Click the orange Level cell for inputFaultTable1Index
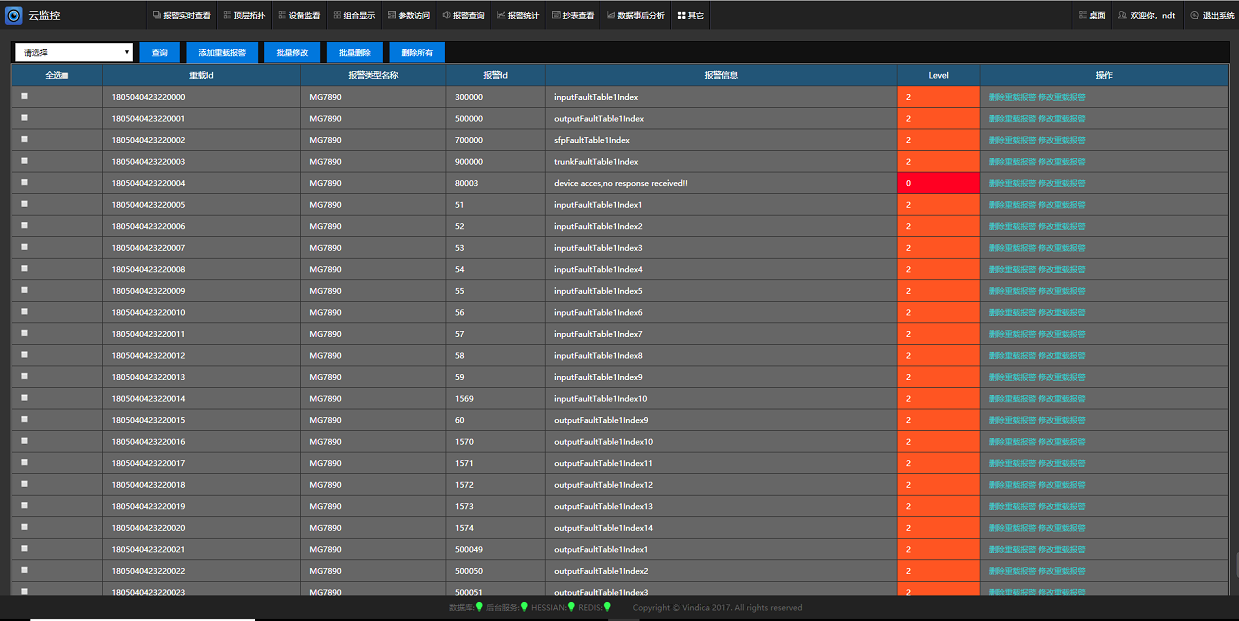 [939, 97]
